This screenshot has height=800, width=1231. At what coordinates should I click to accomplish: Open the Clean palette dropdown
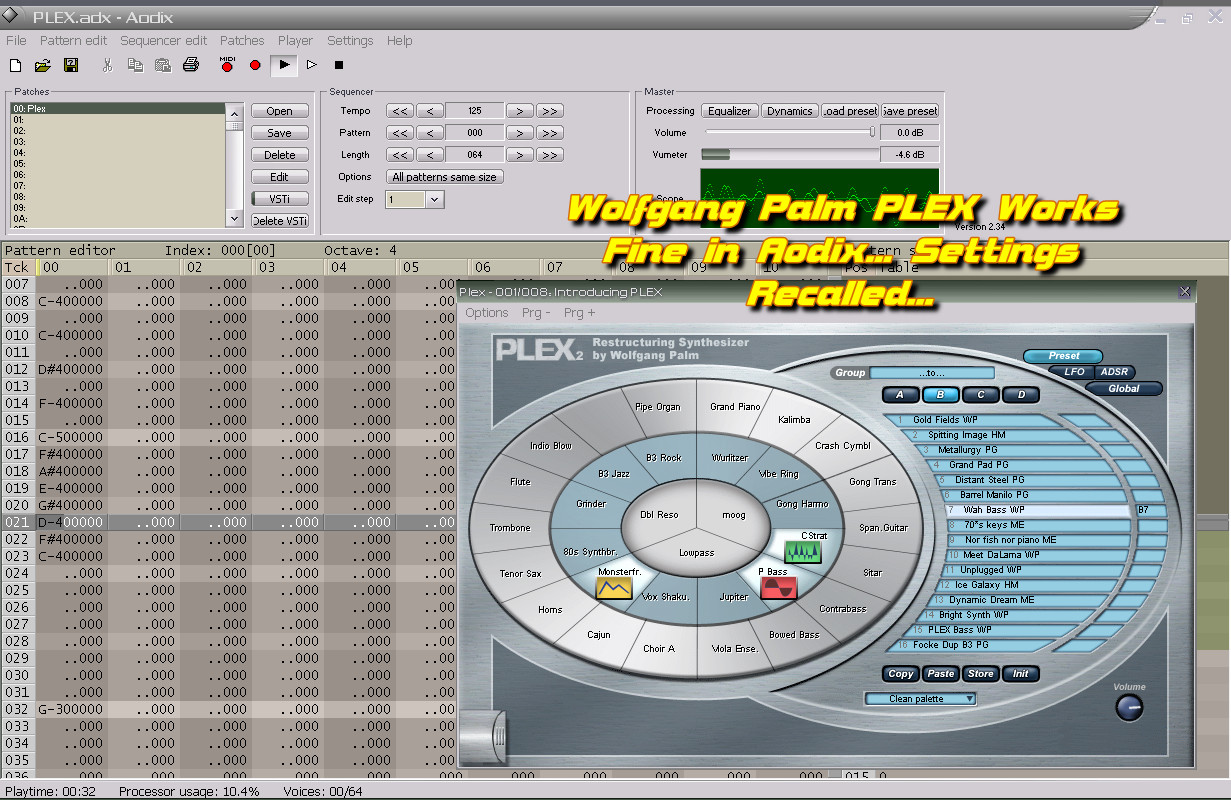920,699
